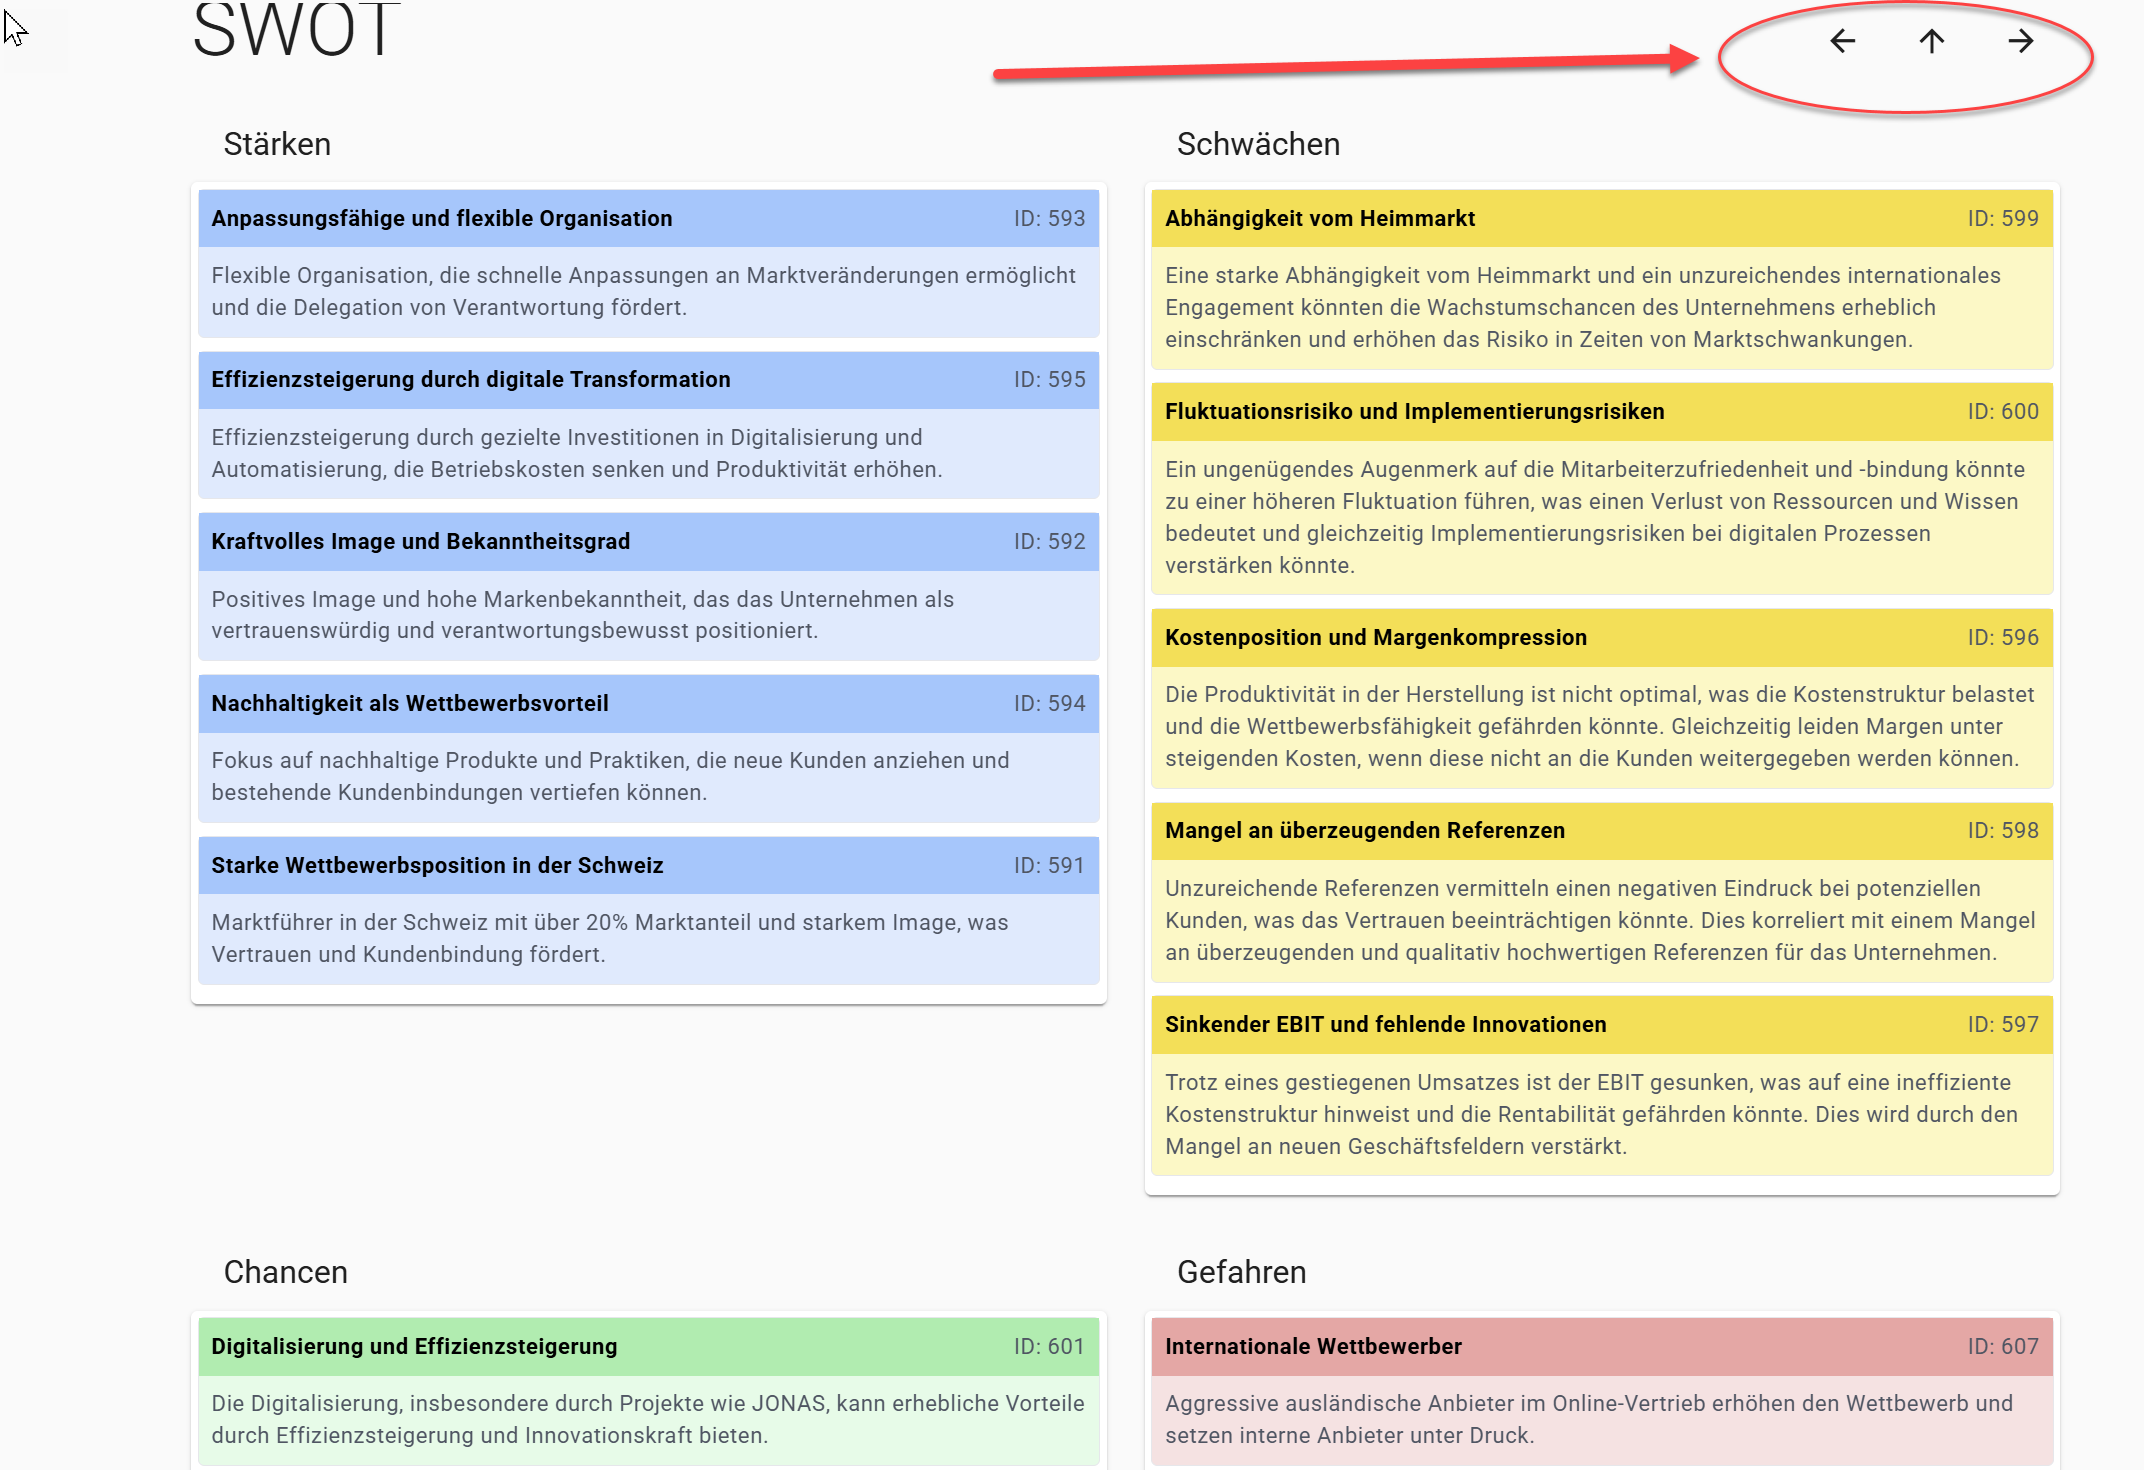Open the Abhängigkeit vom Heimmarkt card
This screenshot has height=1470, width=2144.
coord(1319,218)
